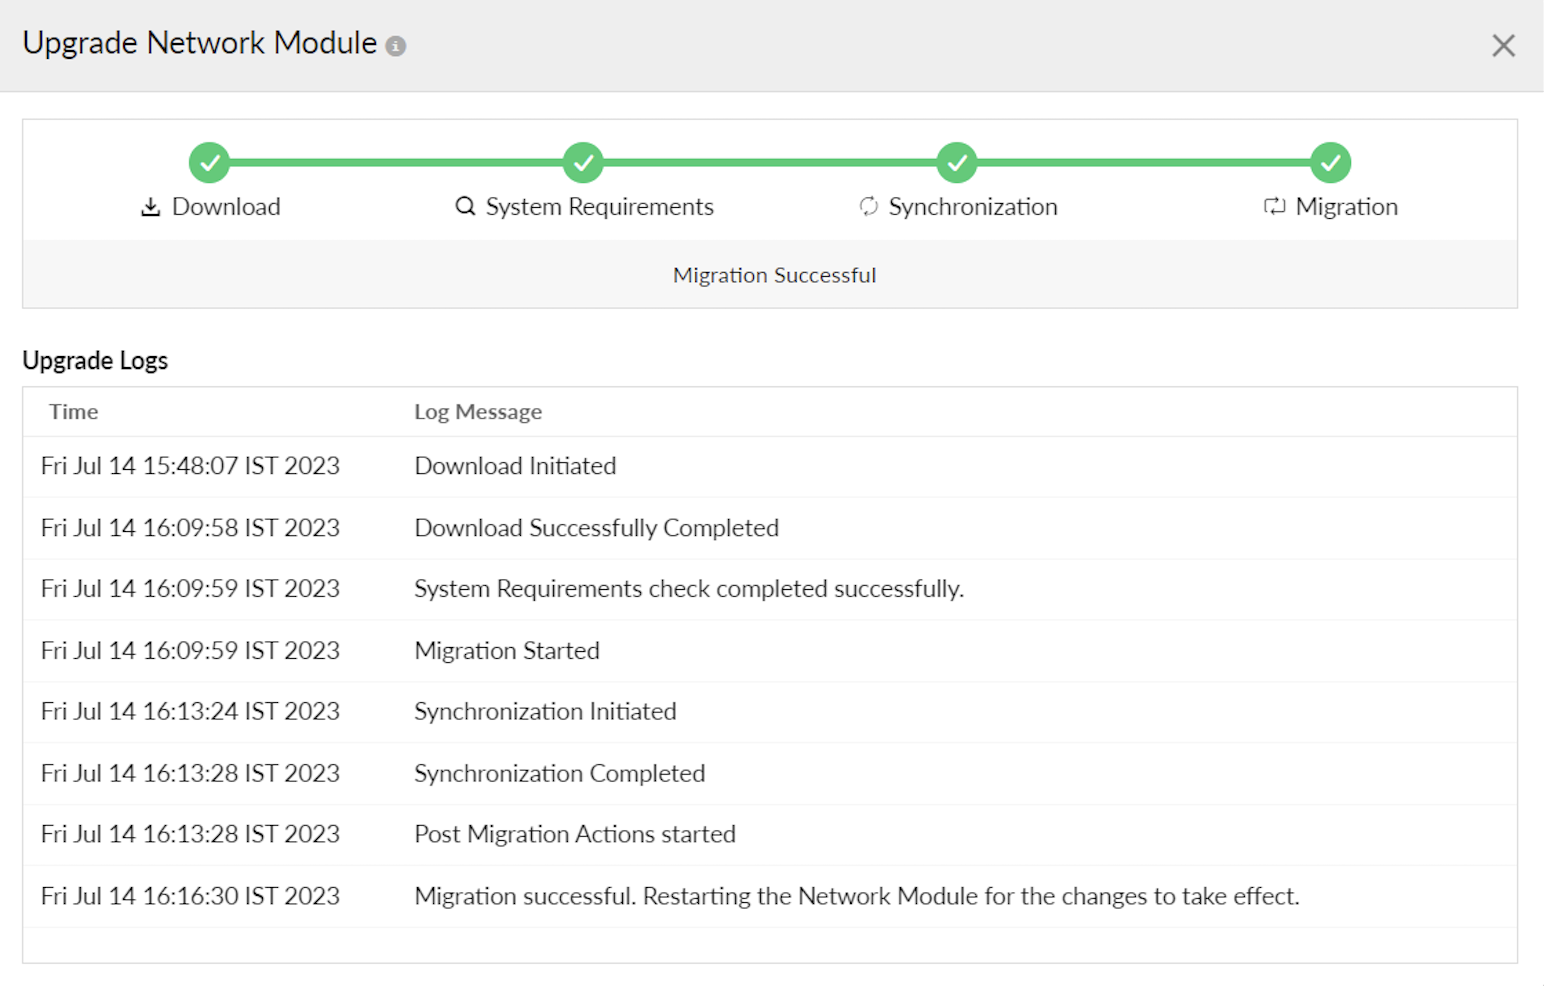Click the Migration Successful status text
This screenshot has height=986, width=1544.
click(x=774, y=275)
